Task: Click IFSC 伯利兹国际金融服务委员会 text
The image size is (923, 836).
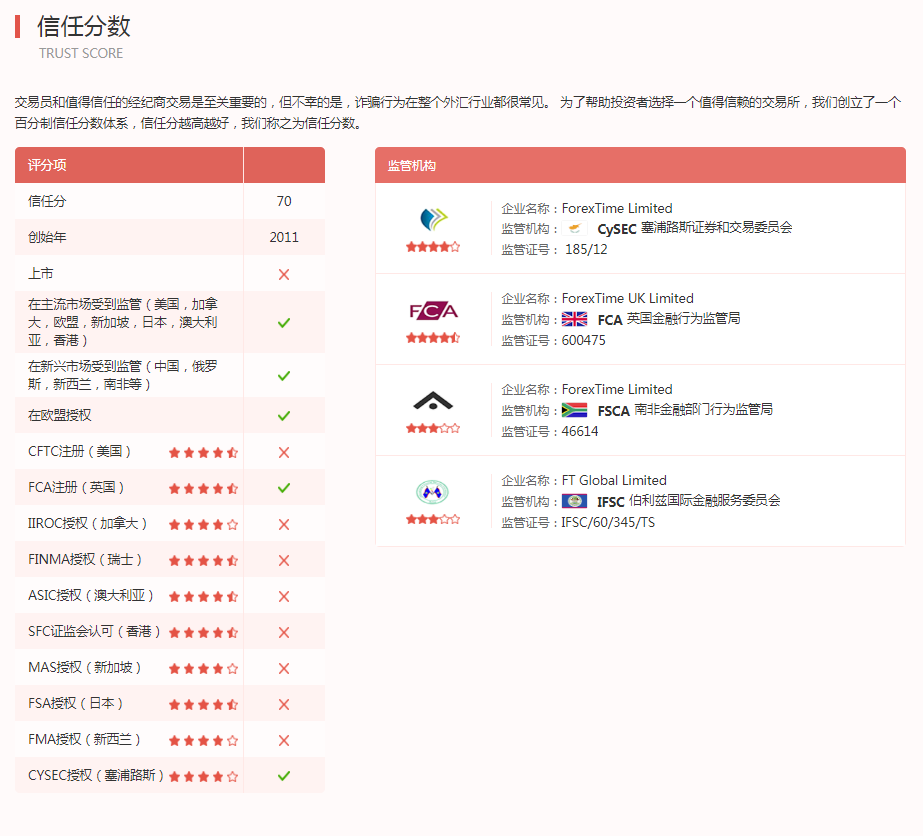Action: [x=689, y=501]
